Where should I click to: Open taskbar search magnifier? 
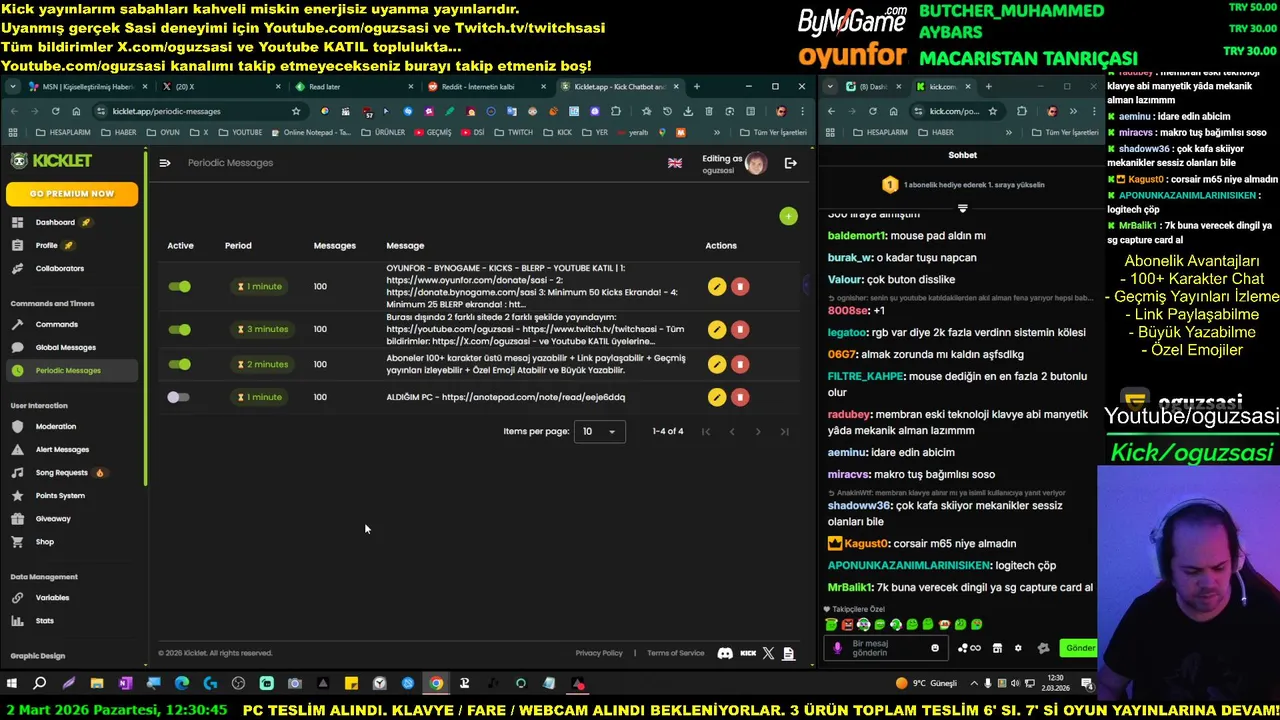coord(40,684)
